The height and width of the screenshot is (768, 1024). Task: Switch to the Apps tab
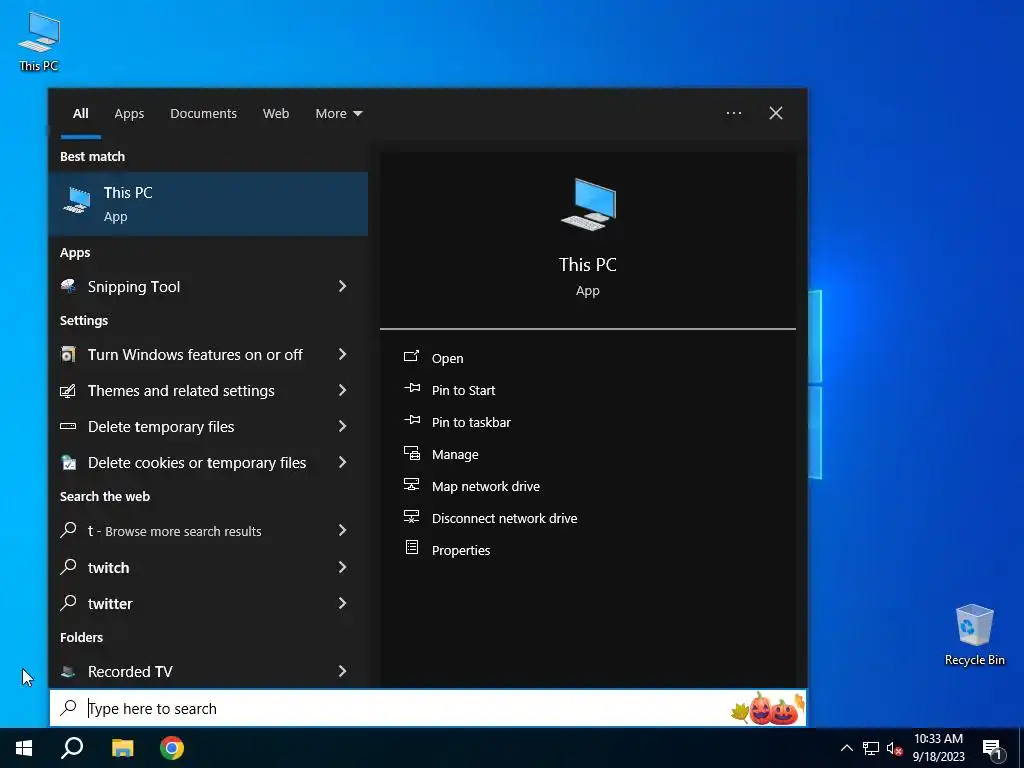[x=129, y=114]
